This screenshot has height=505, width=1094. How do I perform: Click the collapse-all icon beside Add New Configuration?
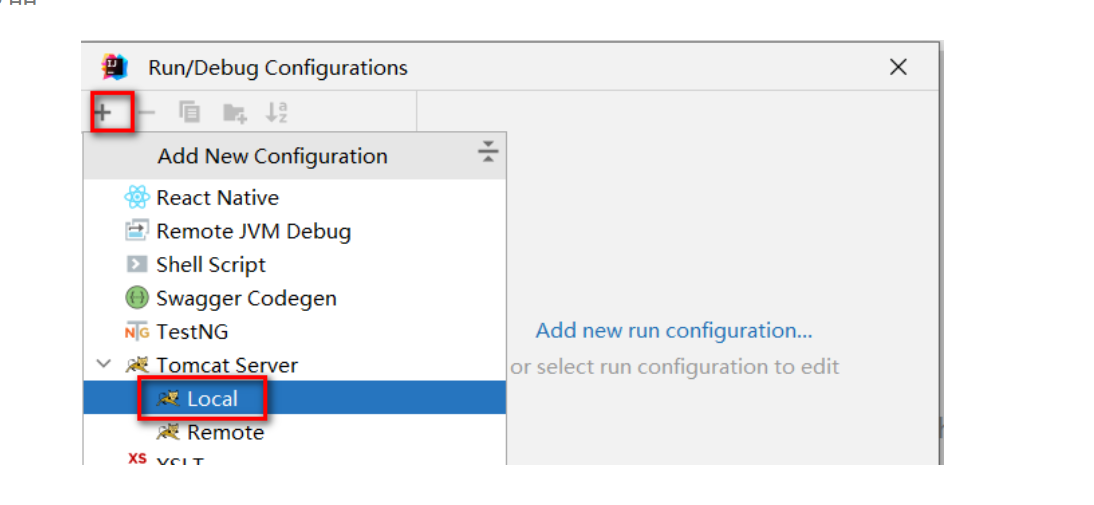[x=488, y=152]
